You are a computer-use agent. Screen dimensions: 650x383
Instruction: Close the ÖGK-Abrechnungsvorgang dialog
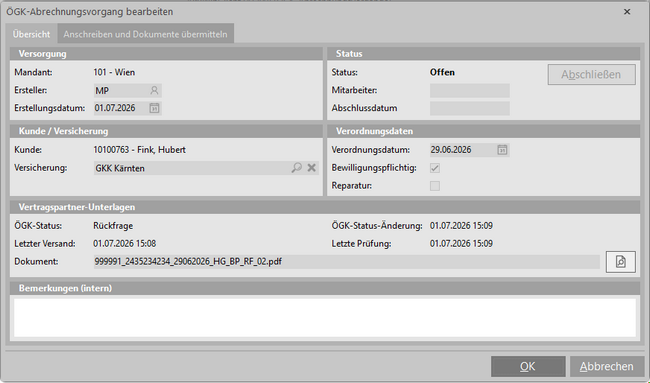point(627,12)
